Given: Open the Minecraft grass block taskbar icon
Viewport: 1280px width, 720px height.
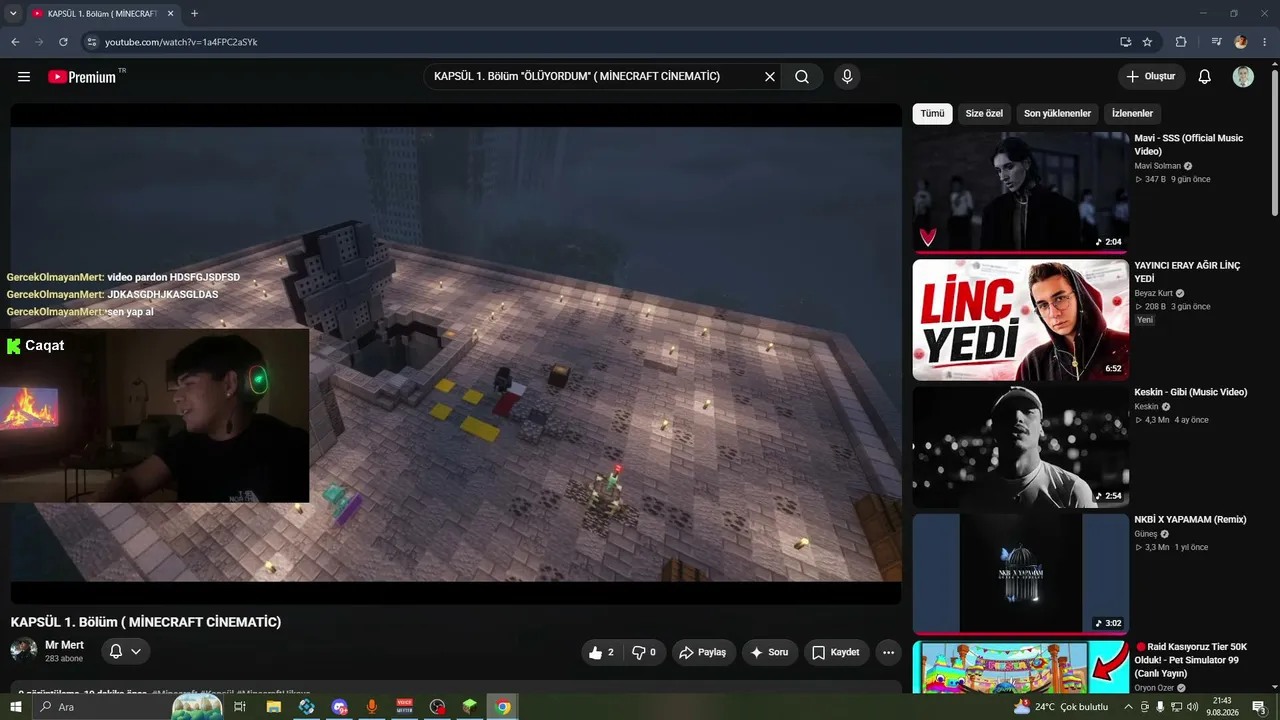Looking at the screenshot, I should pos(470,707).
